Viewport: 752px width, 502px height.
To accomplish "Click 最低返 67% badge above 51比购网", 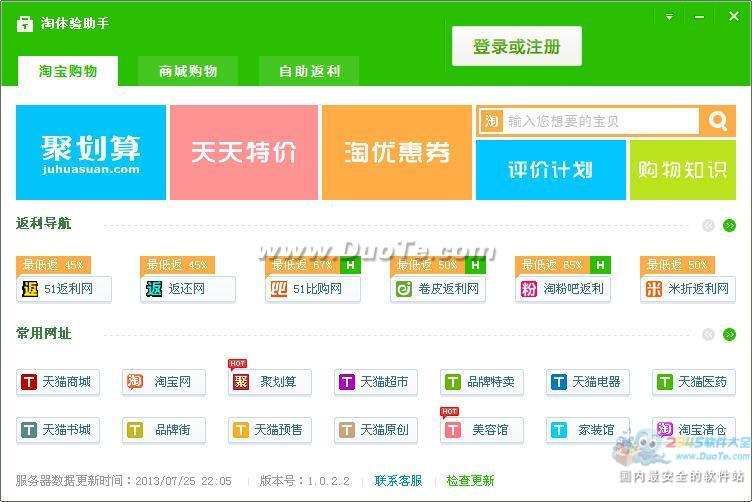I will [303, 265].
